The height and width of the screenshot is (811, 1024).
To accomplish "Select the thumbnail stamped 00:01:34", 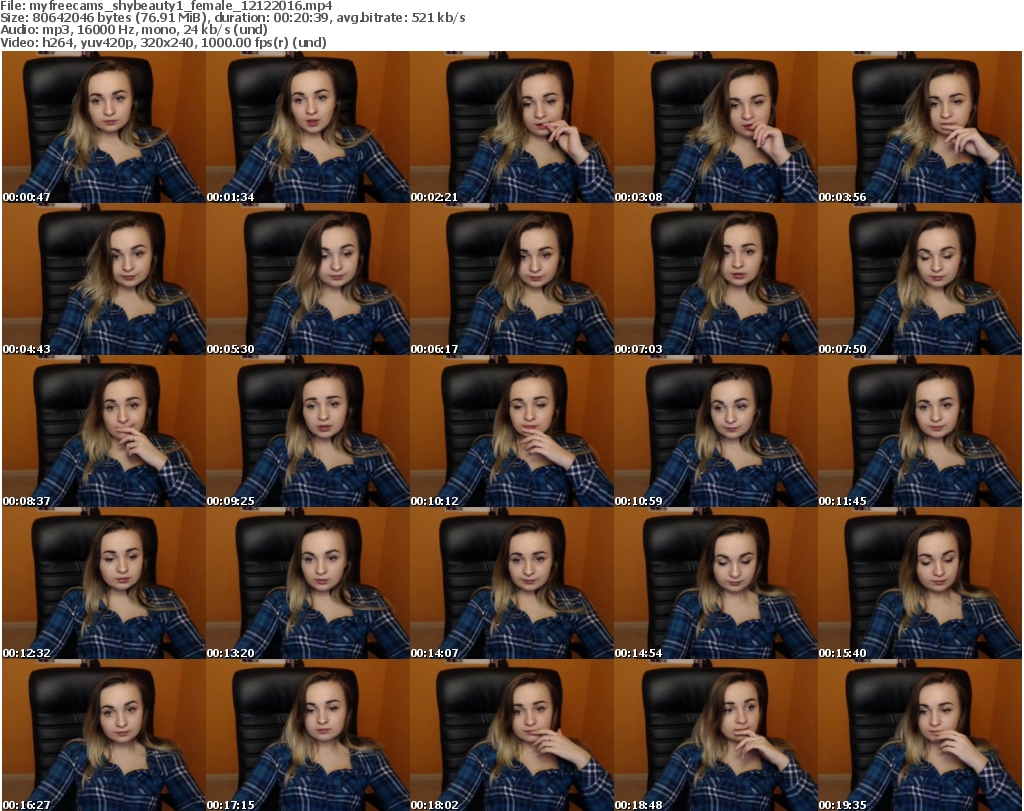I will click(308, 127).
